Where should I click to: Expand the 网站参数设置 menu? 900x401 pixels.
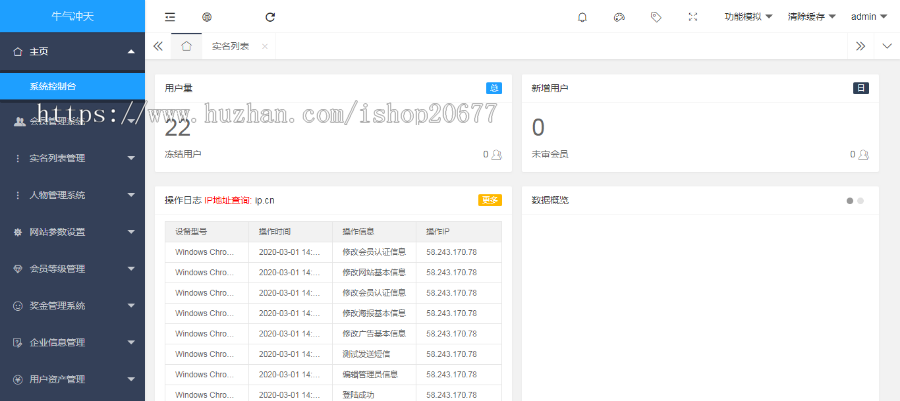pyautogui.click(x=72, y=232)
